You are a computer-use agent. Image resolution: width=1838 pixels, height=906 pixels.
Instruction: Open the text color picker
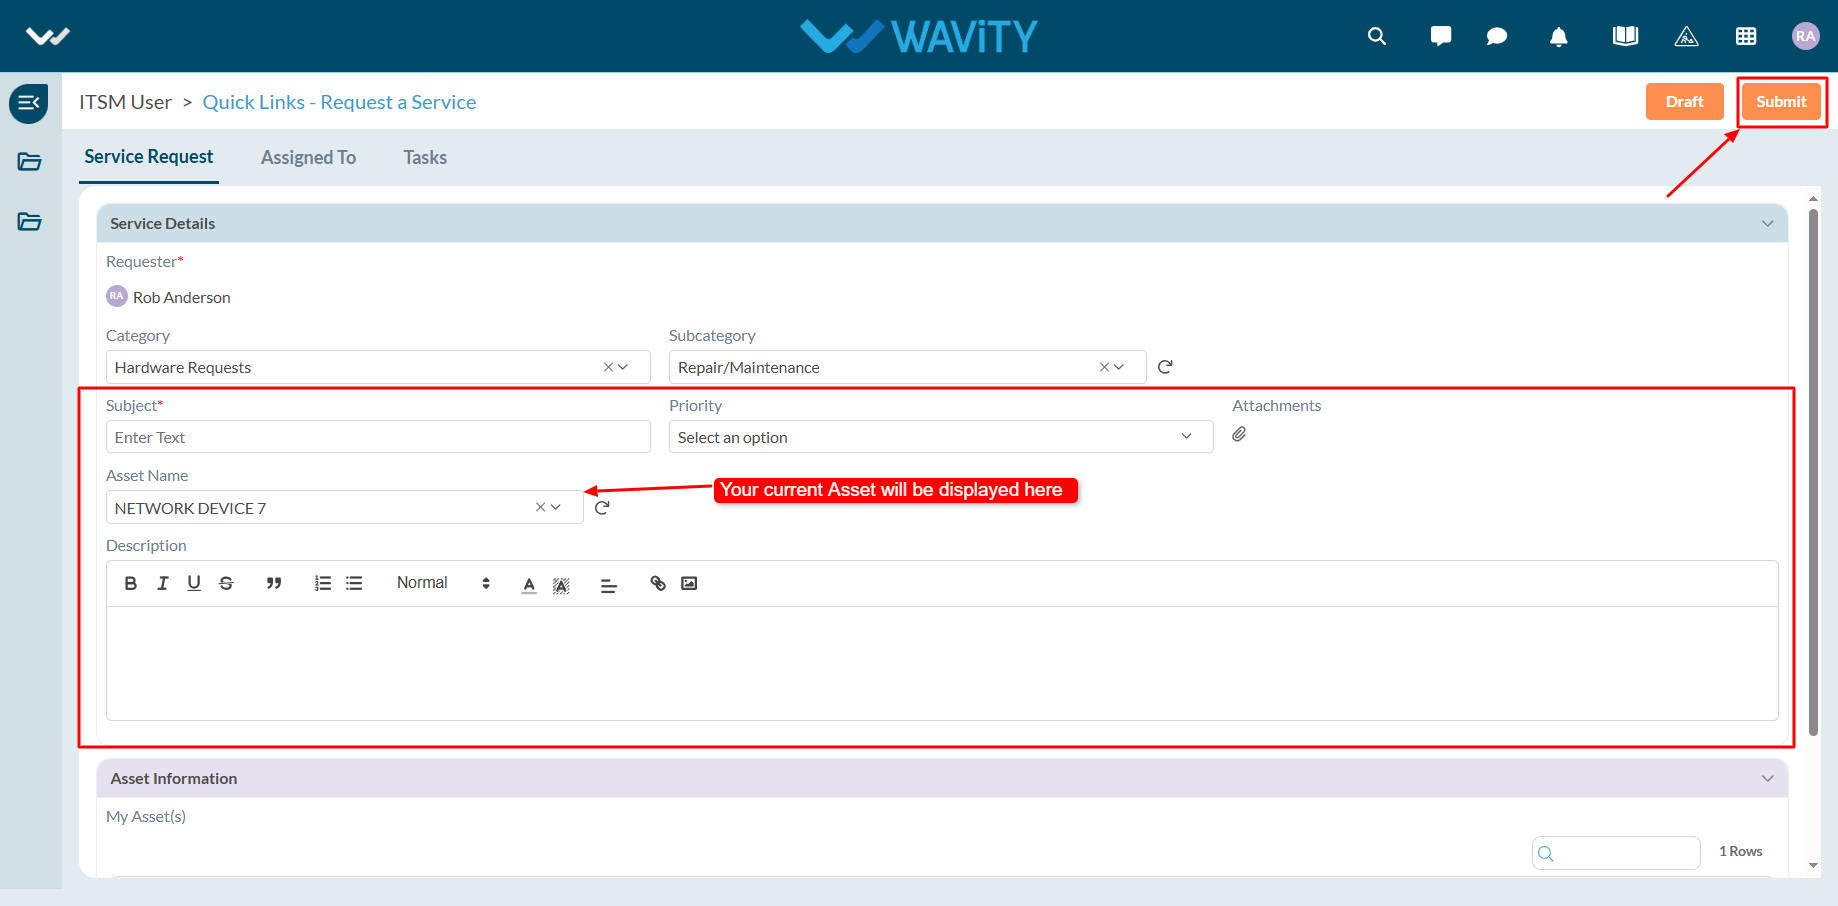click(529, 585)
